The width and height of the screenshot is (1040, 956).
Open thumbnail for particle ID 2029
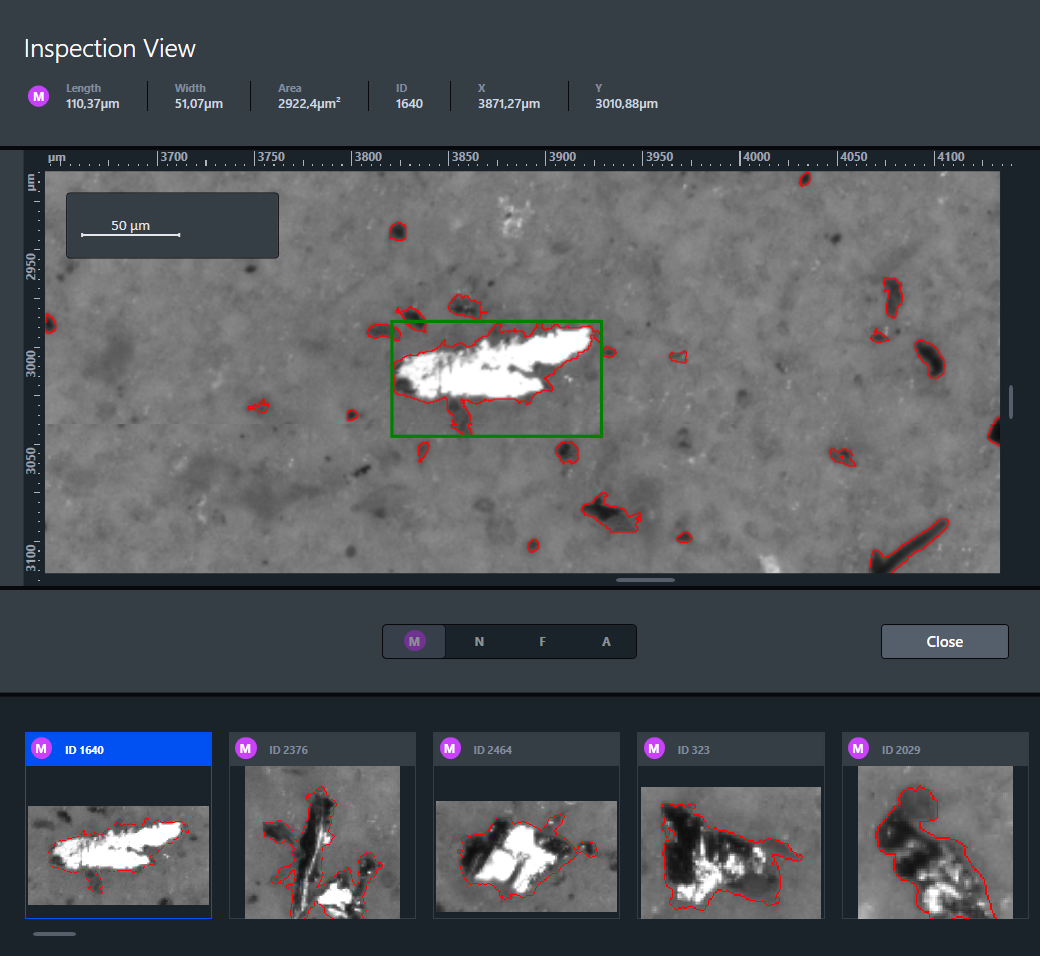tap(934, 842)
